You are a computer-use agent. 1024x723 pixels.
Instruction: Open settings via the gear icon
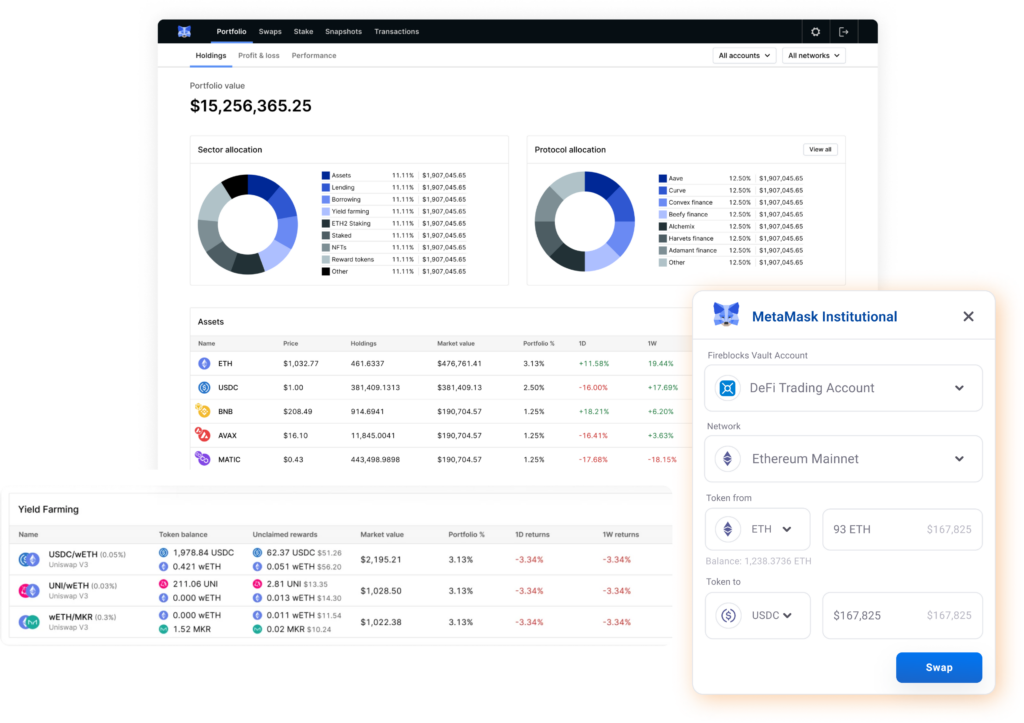point(815,31)
